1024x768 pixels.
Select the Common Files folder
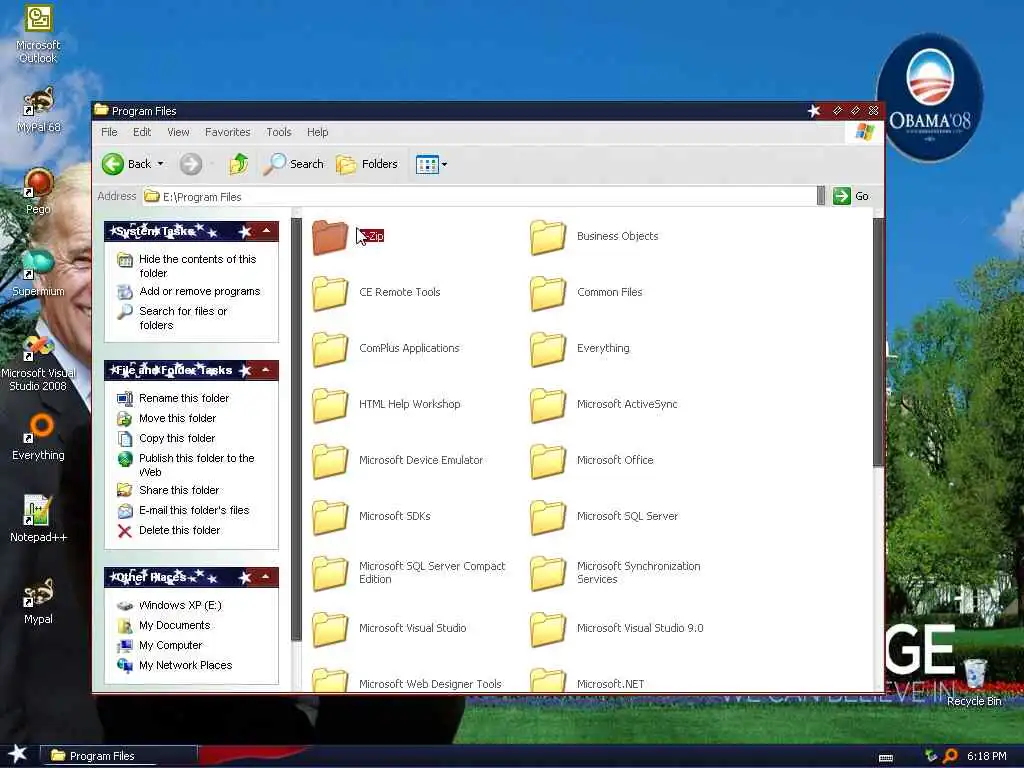click(587, 292)
